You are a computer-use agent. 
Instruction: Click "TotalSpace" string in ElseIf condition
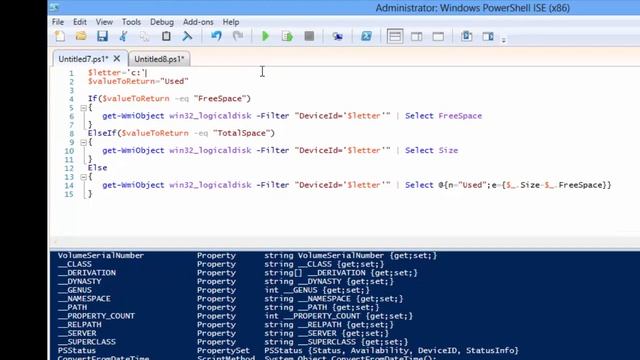coord(241,133)
